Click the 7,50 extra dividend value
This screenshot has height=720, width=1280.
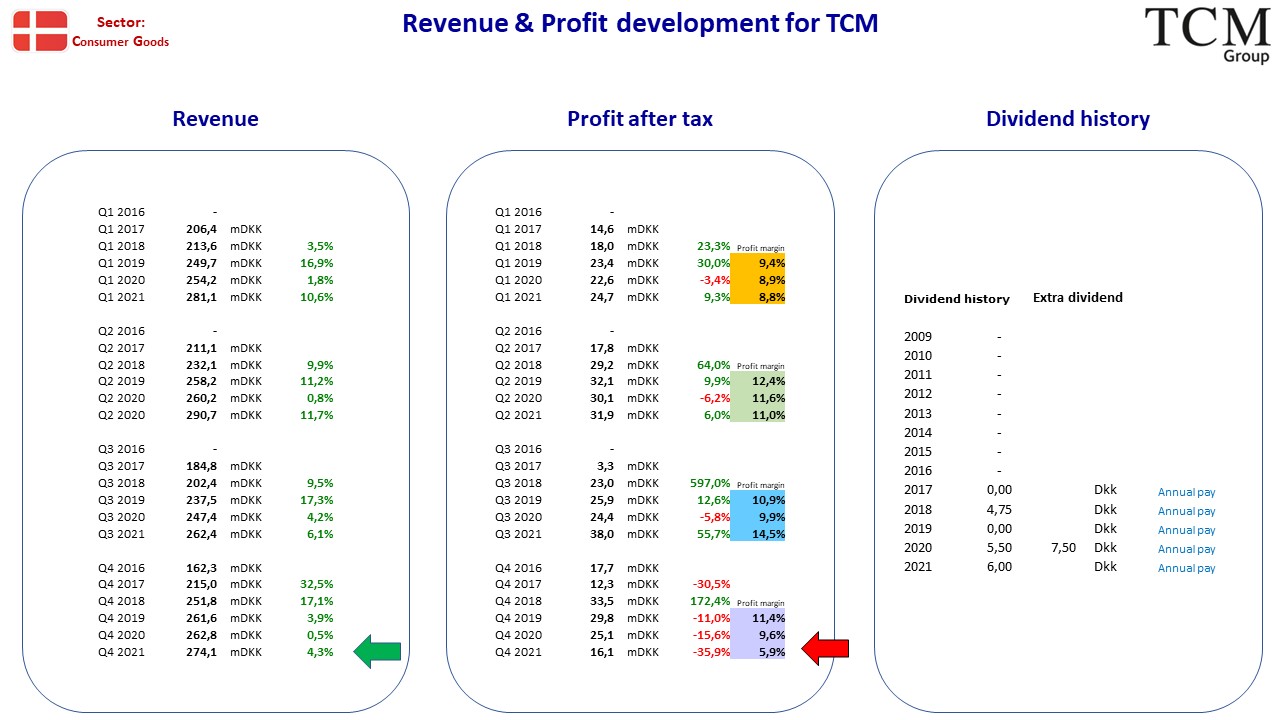(x=1064, y=548)
